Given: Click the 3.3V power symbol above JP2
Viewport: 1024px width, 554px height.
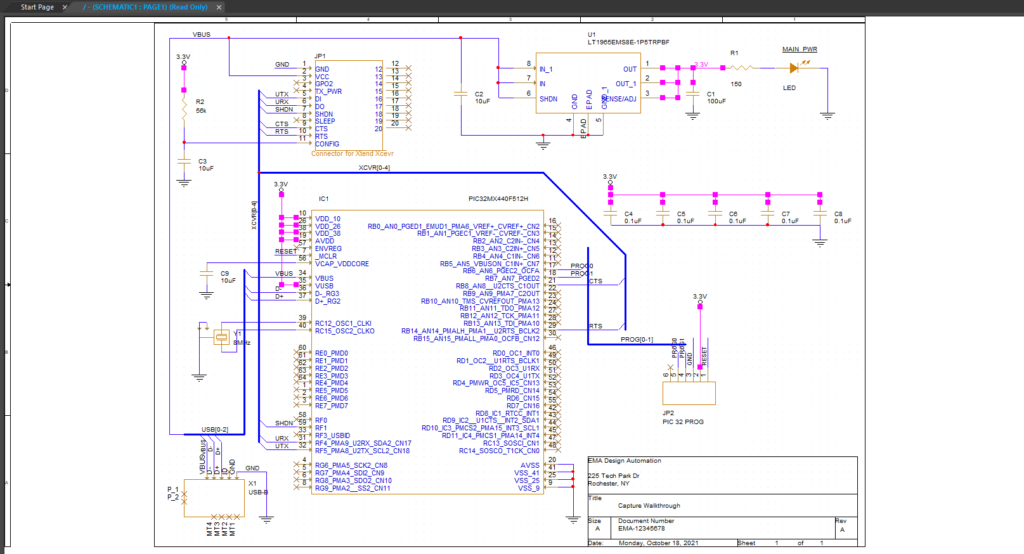Looking at the screenshot, I should (x=700, y=299).
